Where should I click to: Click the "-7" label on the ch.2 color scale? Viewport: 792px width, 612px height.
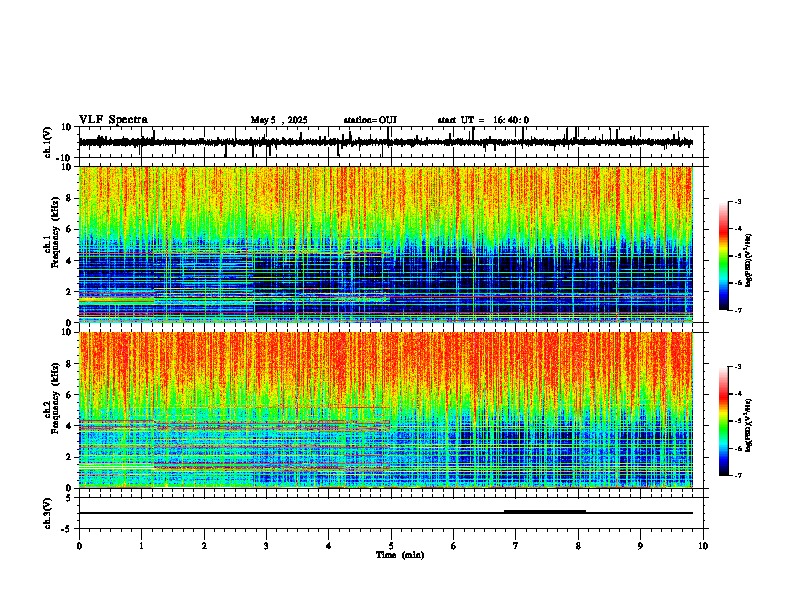(x=737, y=475)
